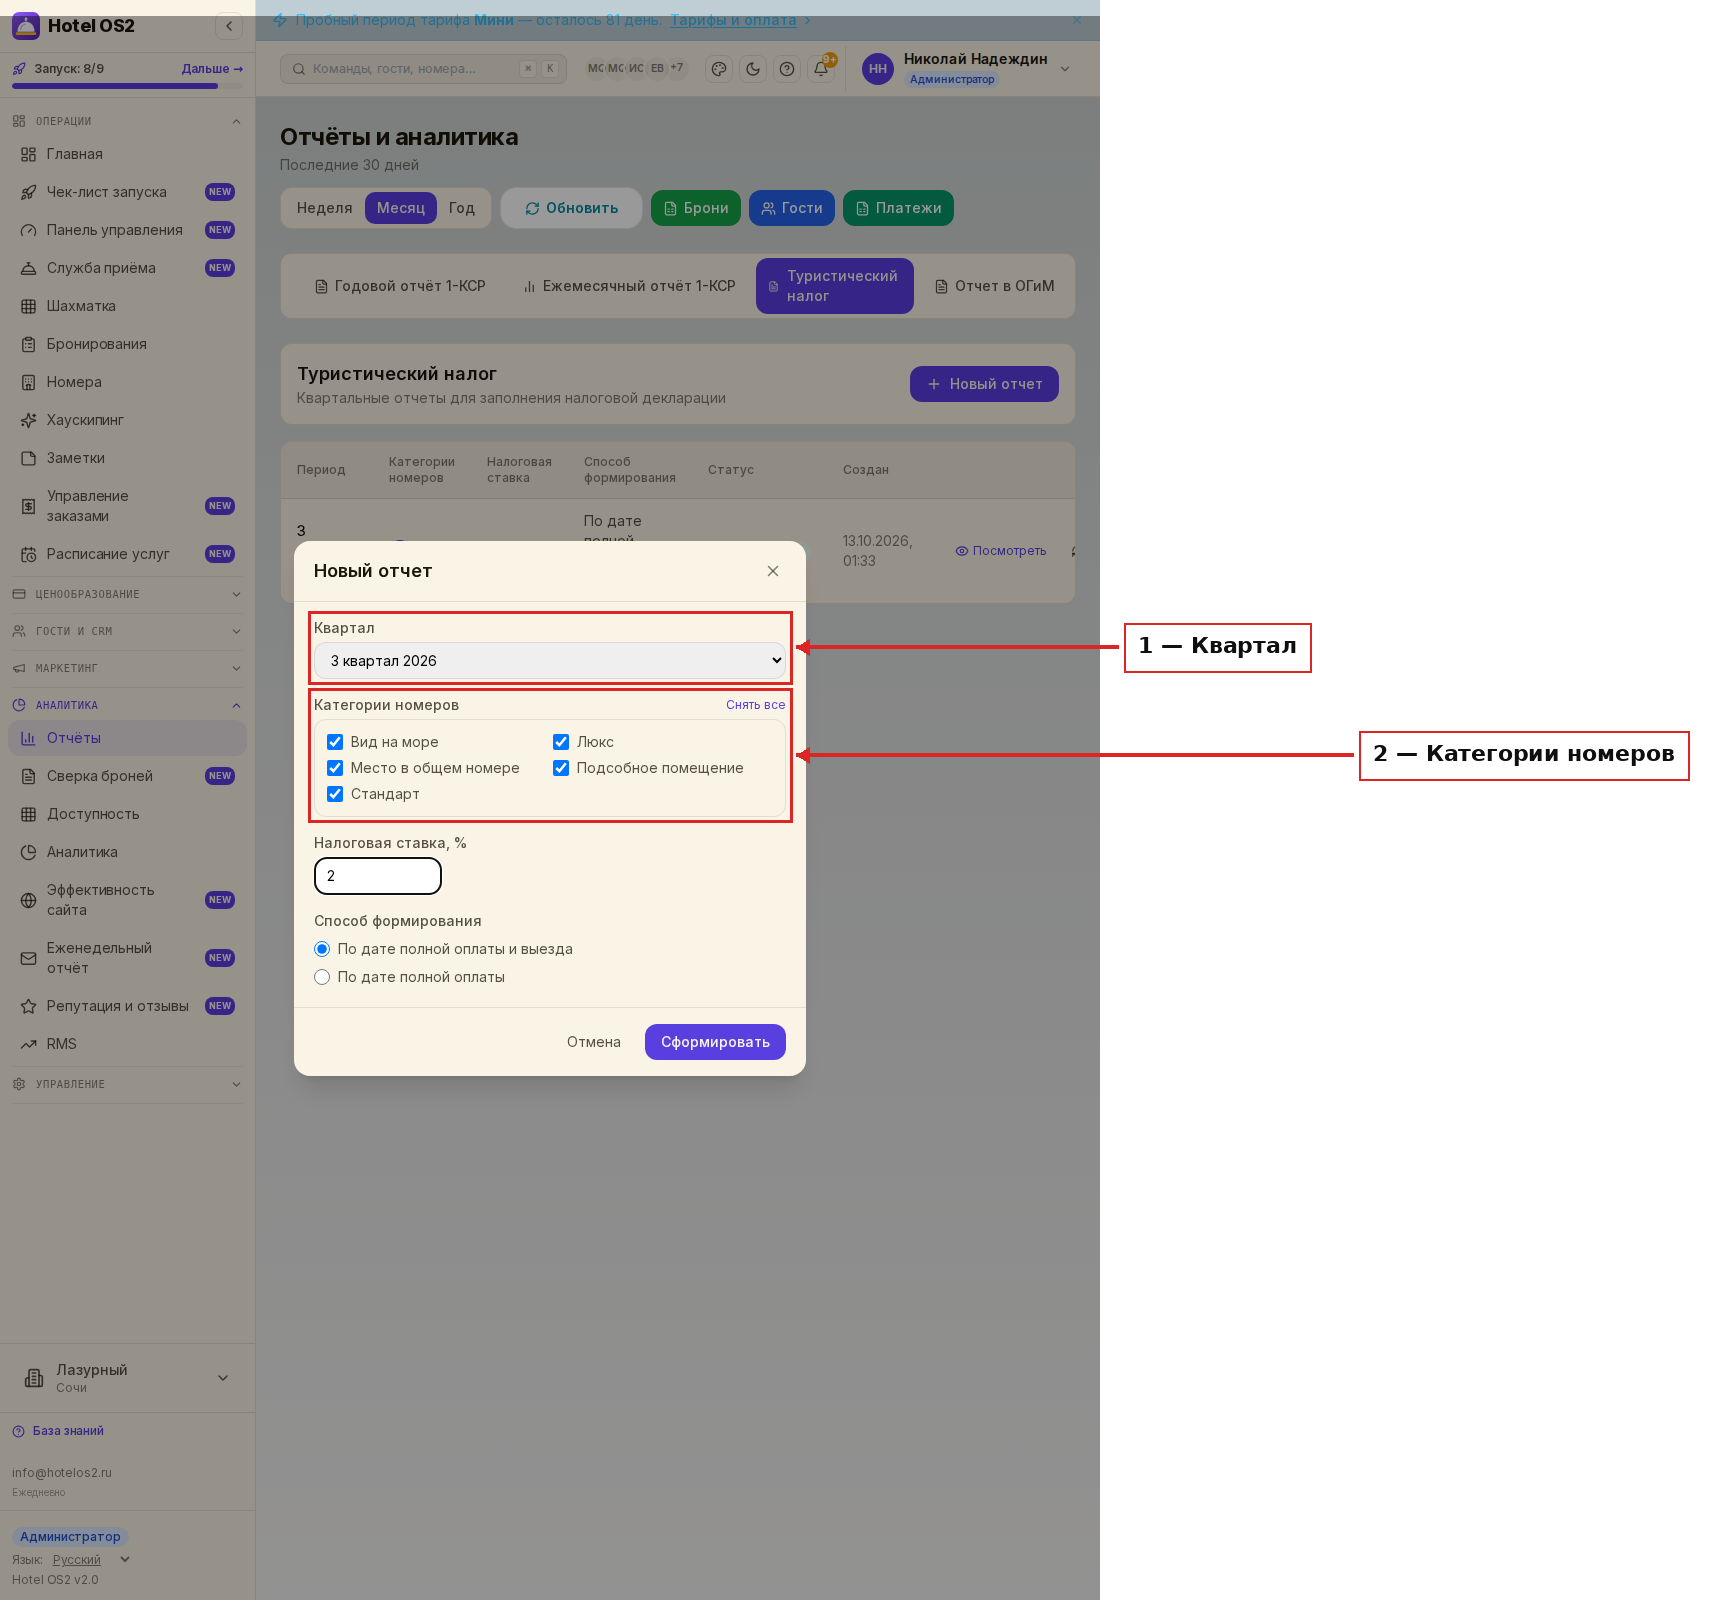The width and height of the screenshot is (1713, 1600).
Task: Open the notifications bell
Action: 821,69
